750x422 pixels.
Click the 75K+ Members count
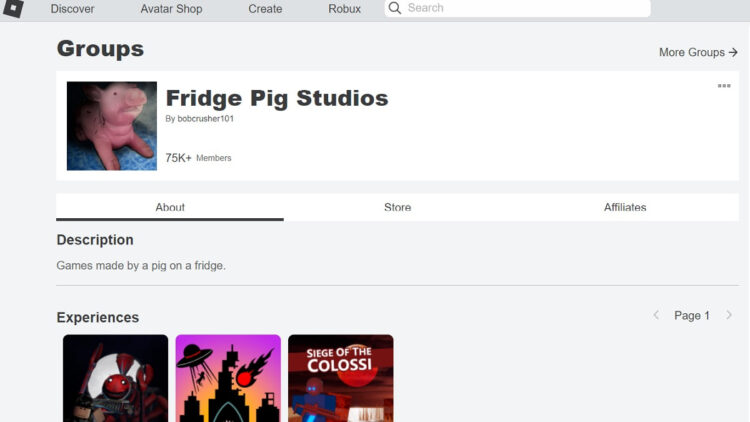[198, 158]
